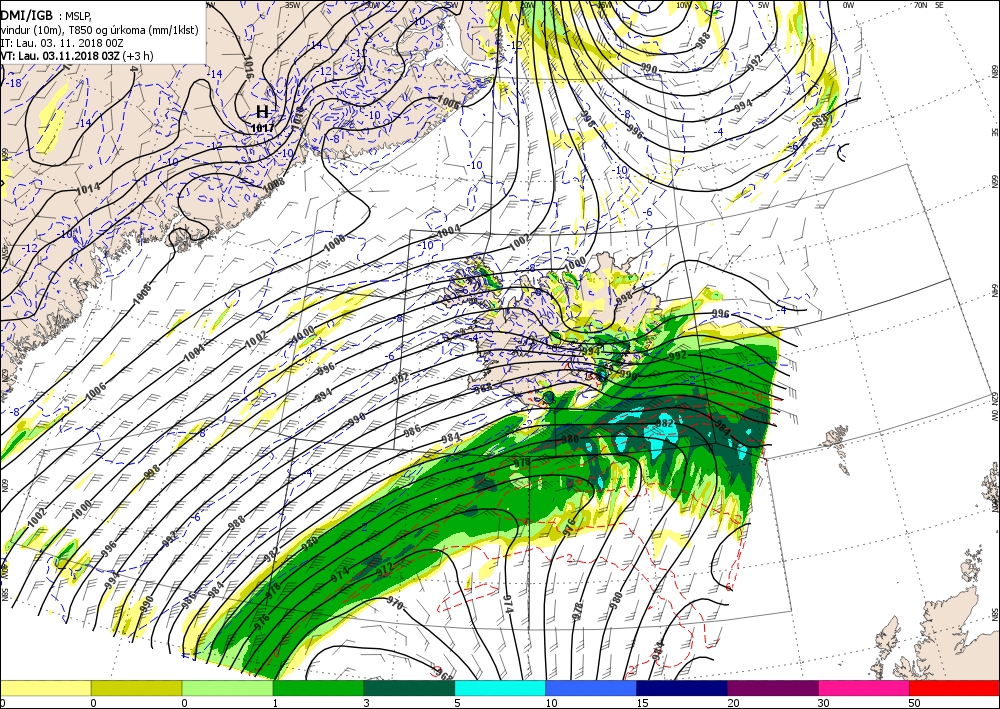The image size is (1000, 709).
Task: Click the 'H' high pressure marker
Action: click(262, 112)
